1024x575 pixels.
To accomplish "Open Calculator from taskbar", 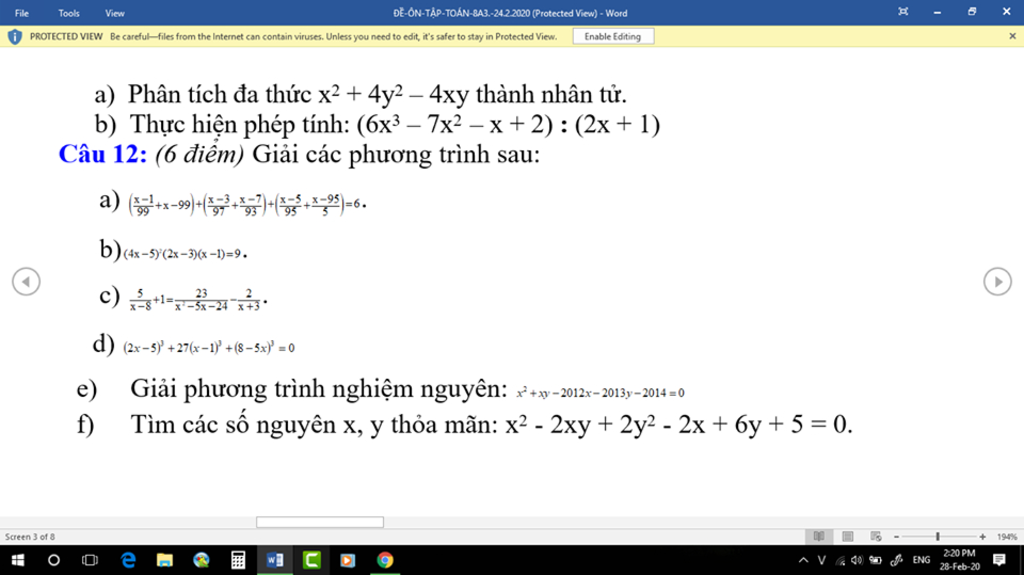I will point(238,560).
